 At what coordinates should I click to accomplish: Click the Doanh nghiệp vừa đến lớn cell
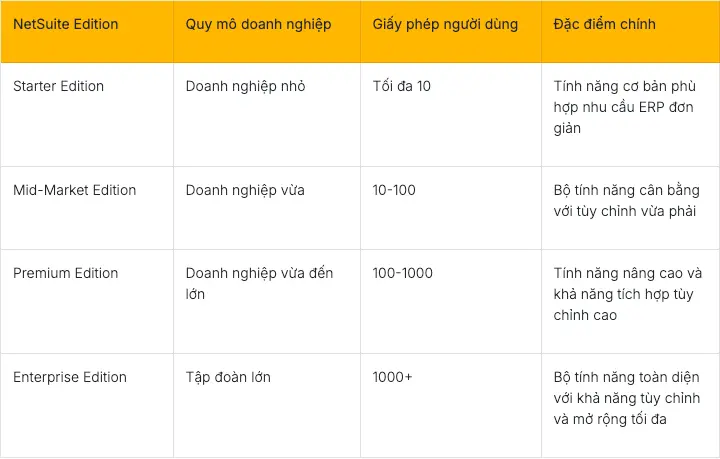pos(259,284)
